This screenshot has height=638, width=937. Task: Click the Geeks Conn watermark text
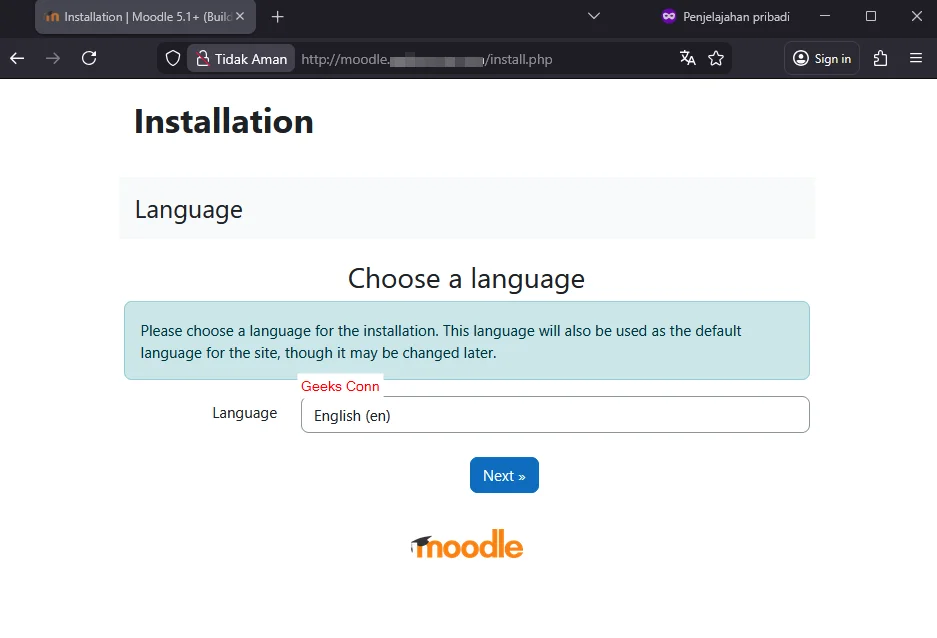(x=340, y=386)
